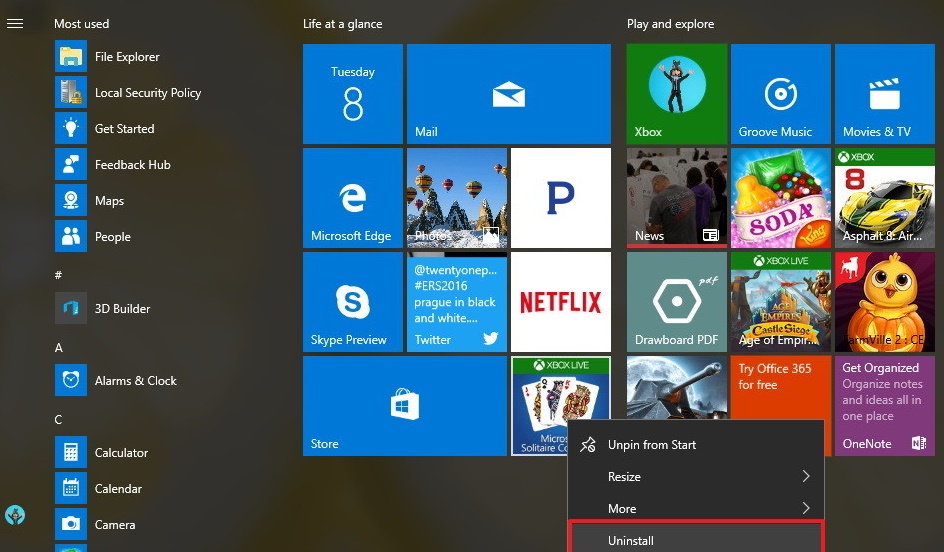
Task: Launch Local Security Policy
Action: pos(128,93)
